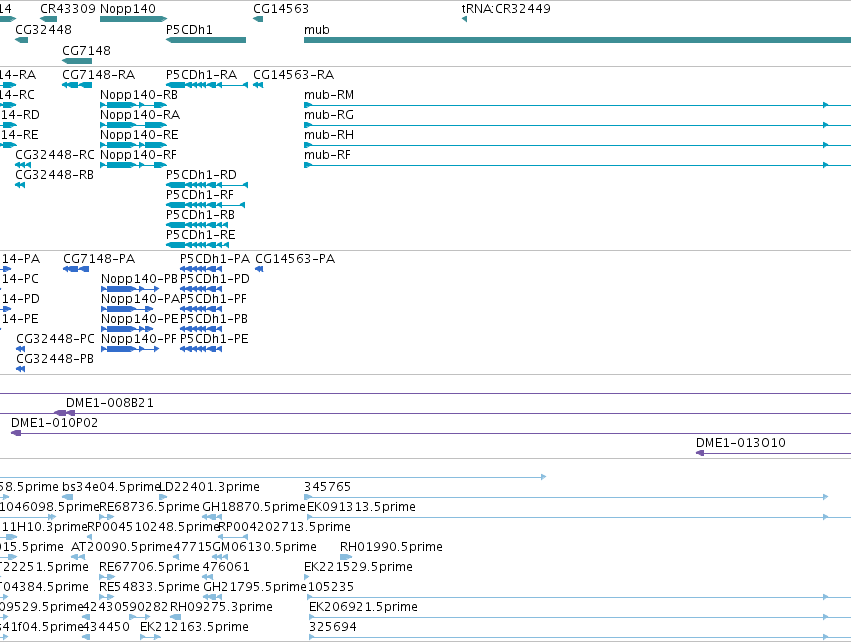This screenshot has width=851, height=642.
Task: Click the P5CDh1 gene label in top track
Action: [x=189, y=30]
